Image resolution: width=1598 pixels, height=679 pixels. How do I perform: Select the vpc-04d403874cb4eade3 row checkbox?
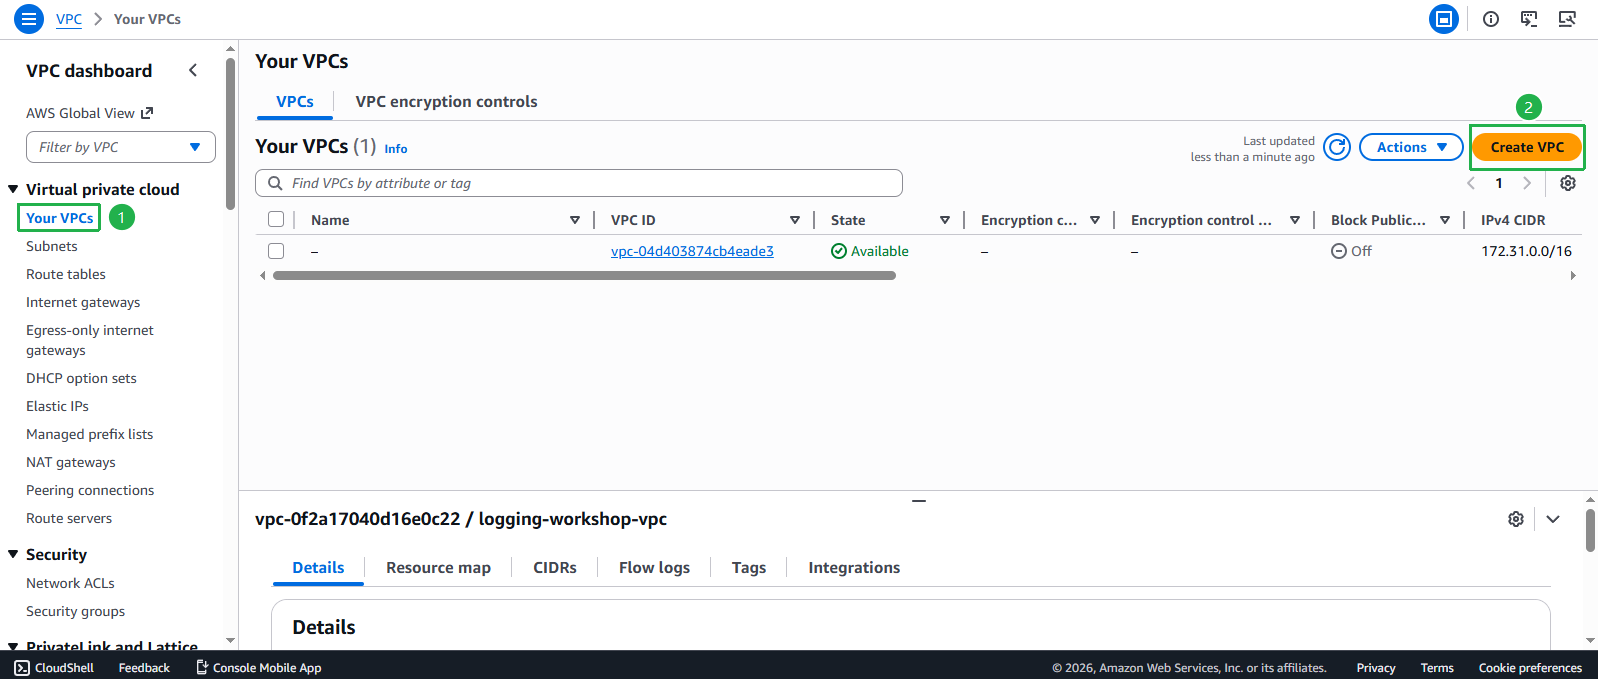276,251
